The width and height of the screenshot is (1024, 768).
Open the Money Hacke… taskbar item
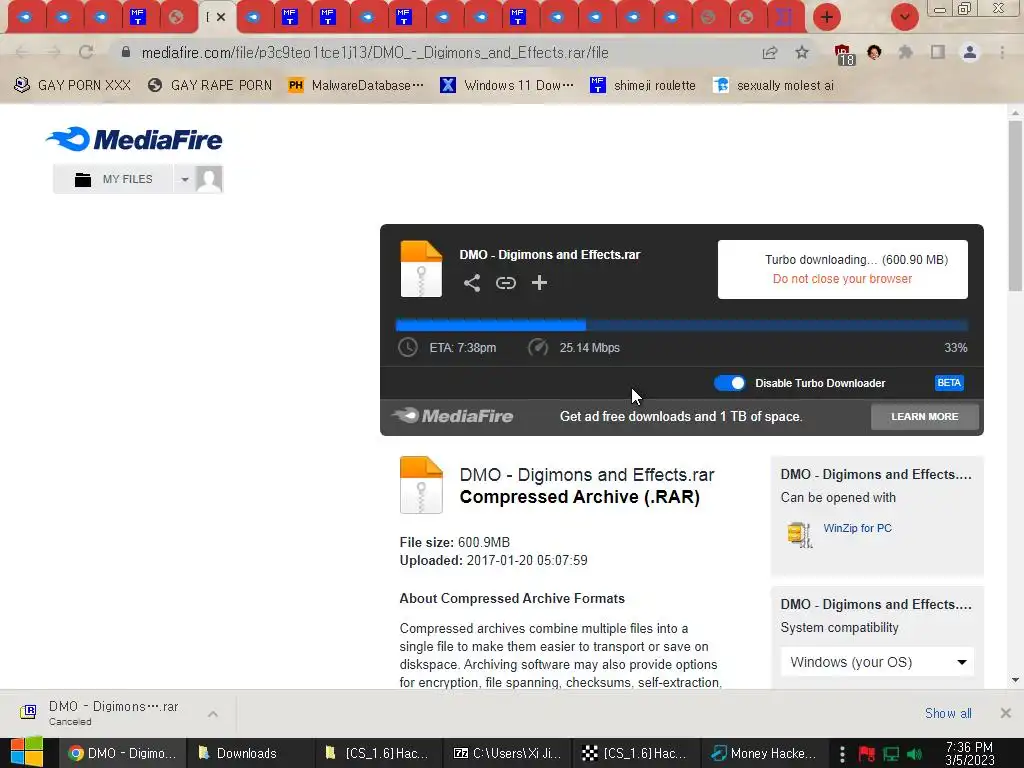[x=765, y=753]
